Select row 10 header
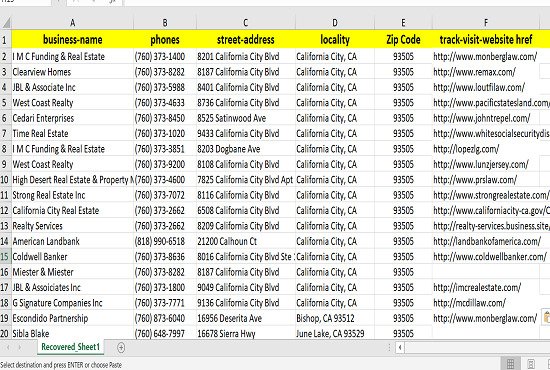 point(6,180)
